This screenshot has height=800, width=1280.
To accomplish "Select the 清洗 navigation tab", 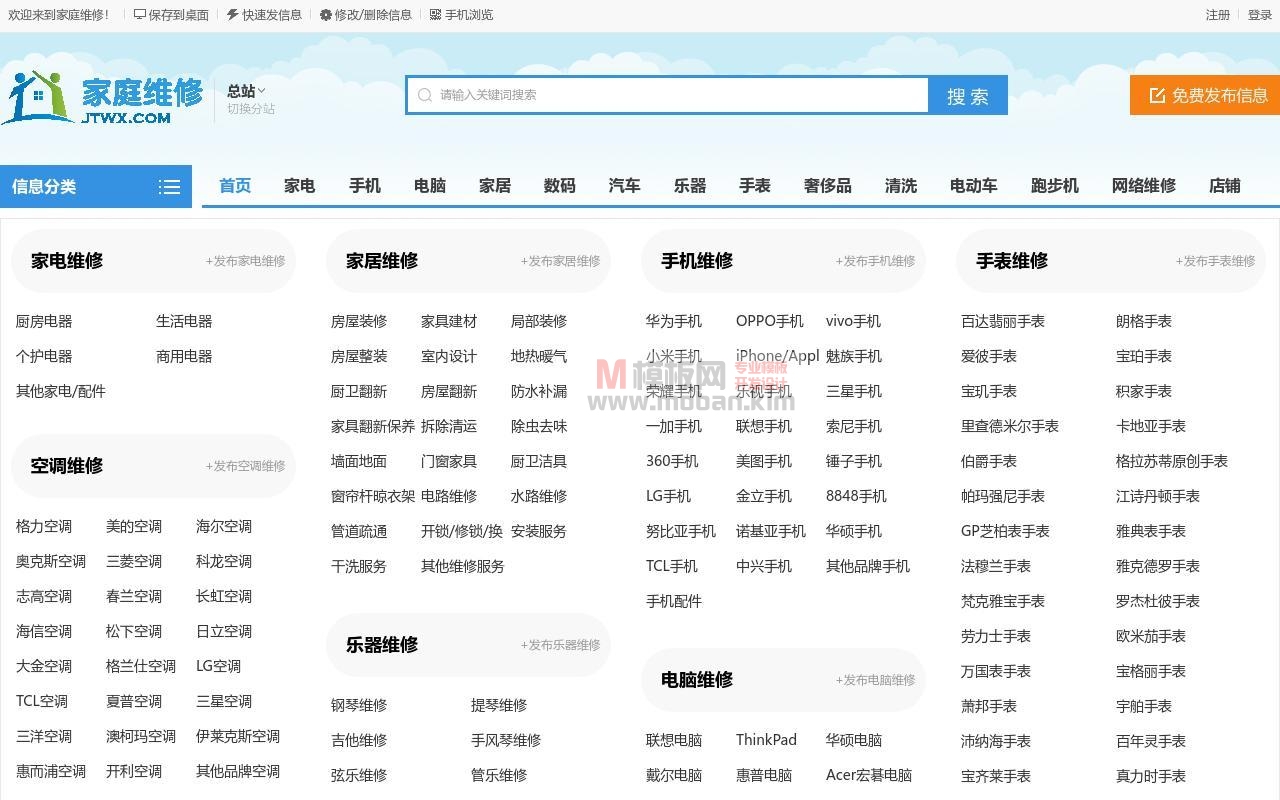I will (901, 186).
